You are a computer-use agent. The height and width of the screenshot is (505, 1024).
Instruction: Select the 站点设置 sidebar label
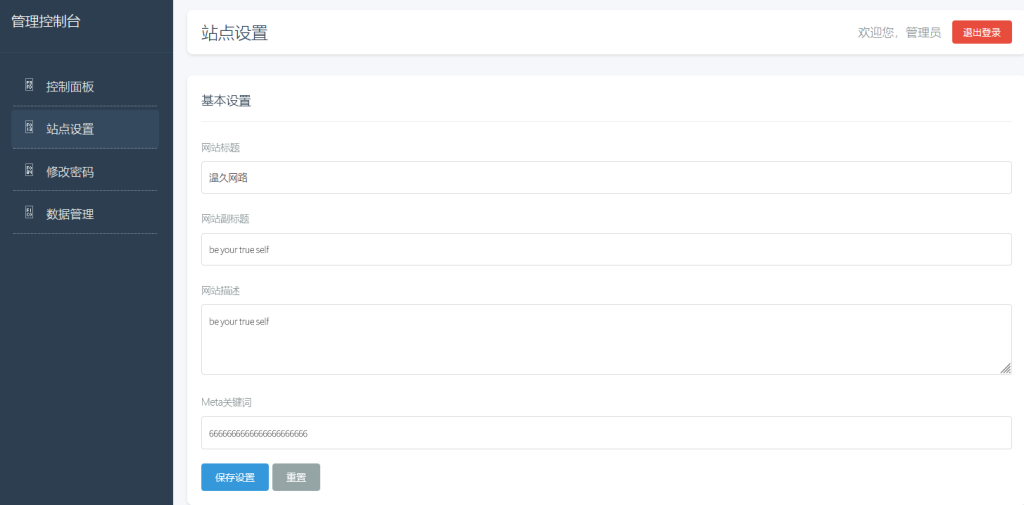(x=70, y=129)
